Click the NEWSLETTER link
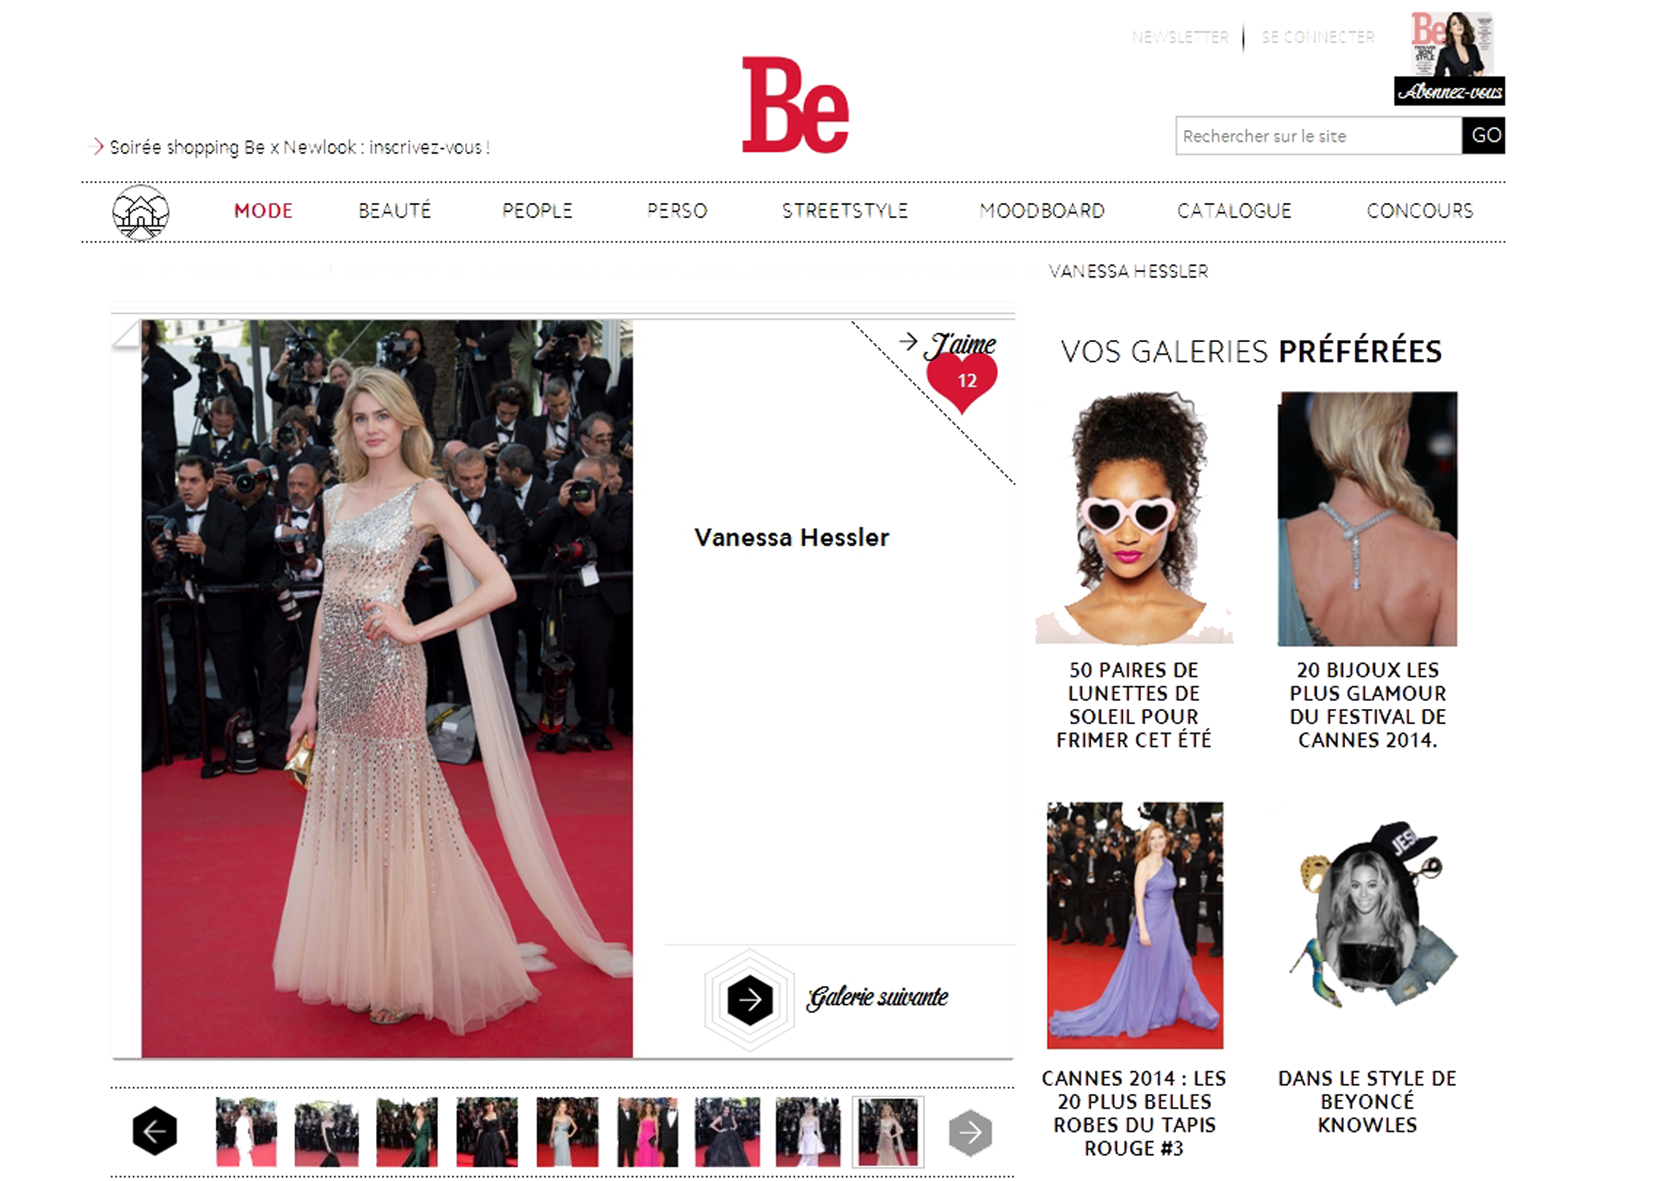This screenshot has height=1181, width=1654. click(x=1180, y=37)
